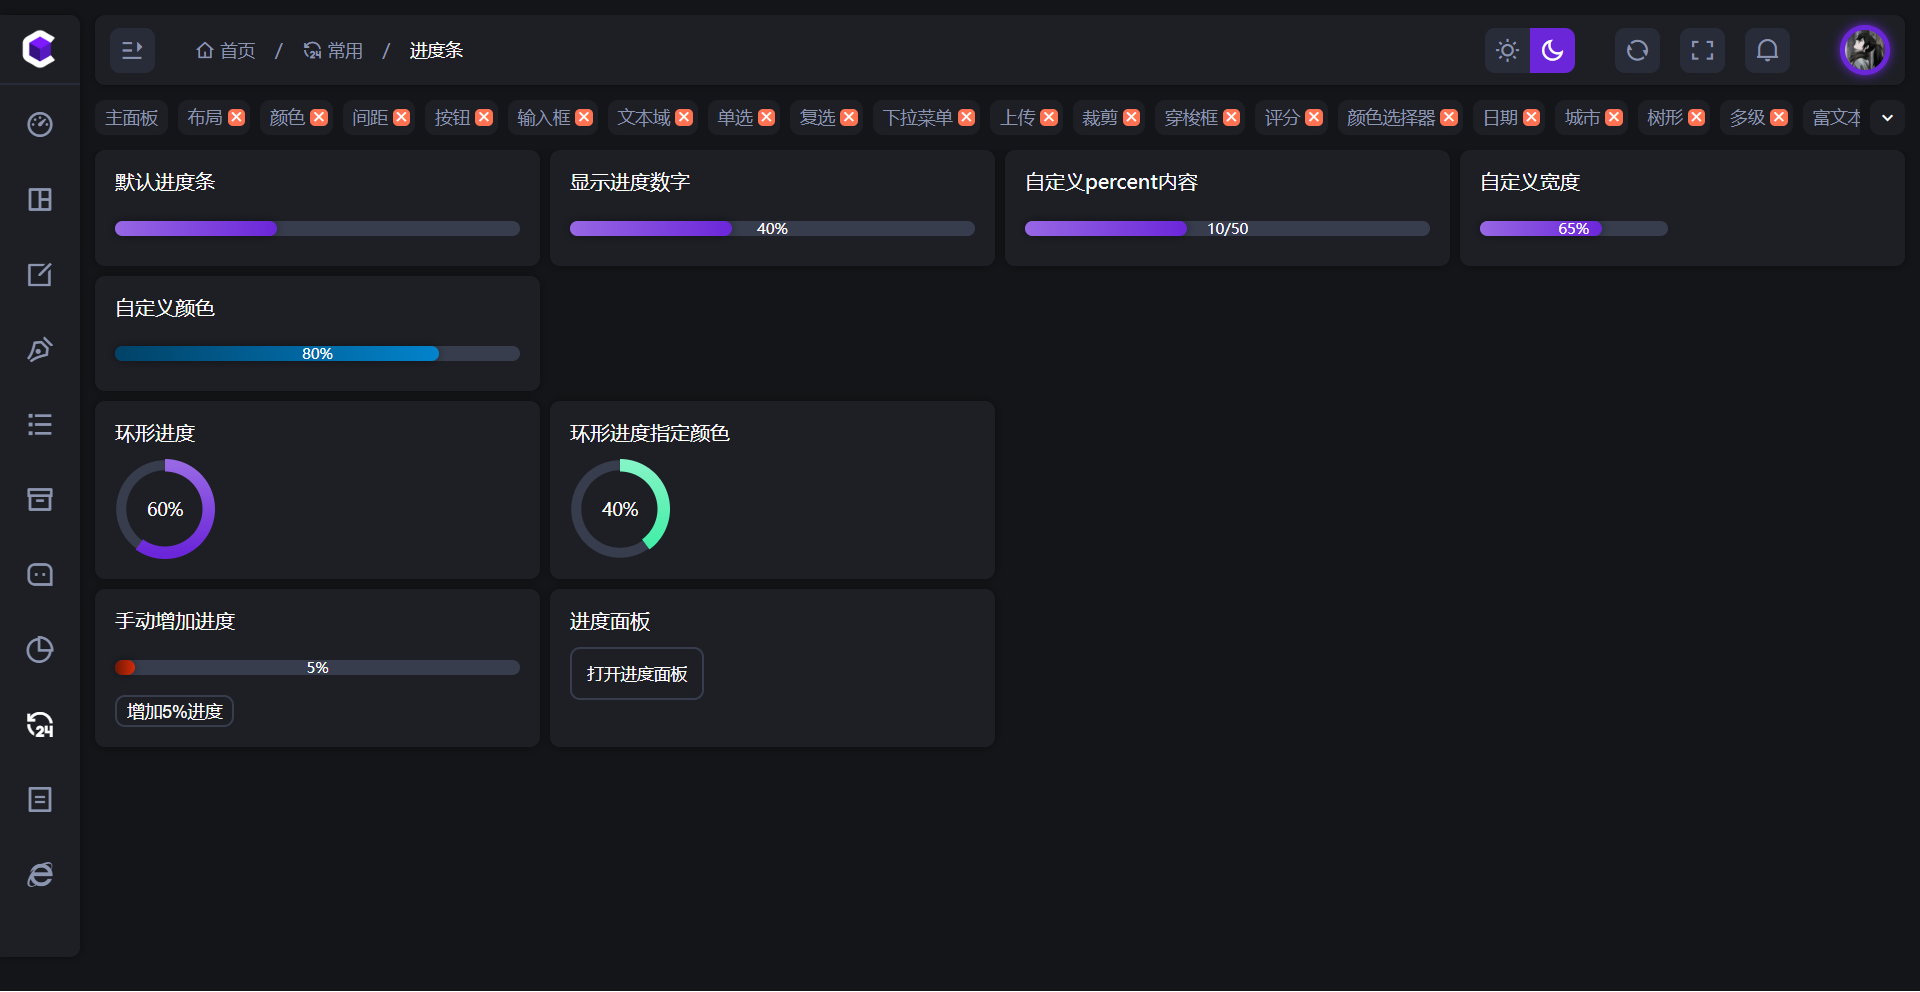Switch to the 布局 tab
The height and width of the screenshot is (992, 1920).
[205, 118]
